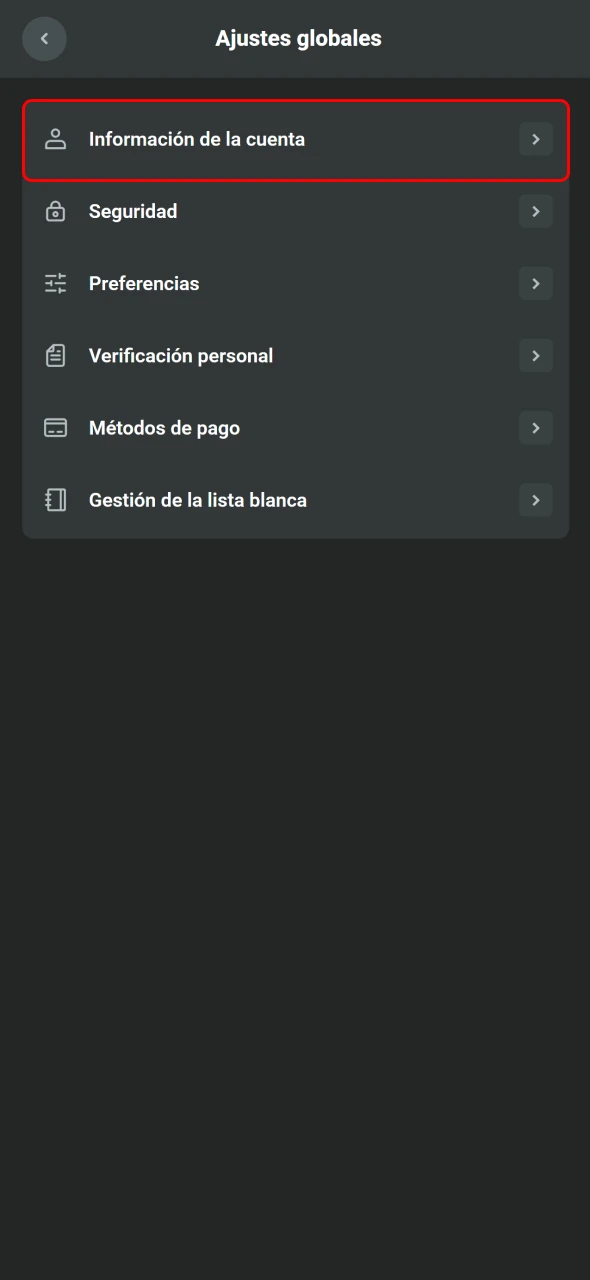Select the sliders icon next to Preferencias
Screen dimensions: 590x1280
[55, 283]
